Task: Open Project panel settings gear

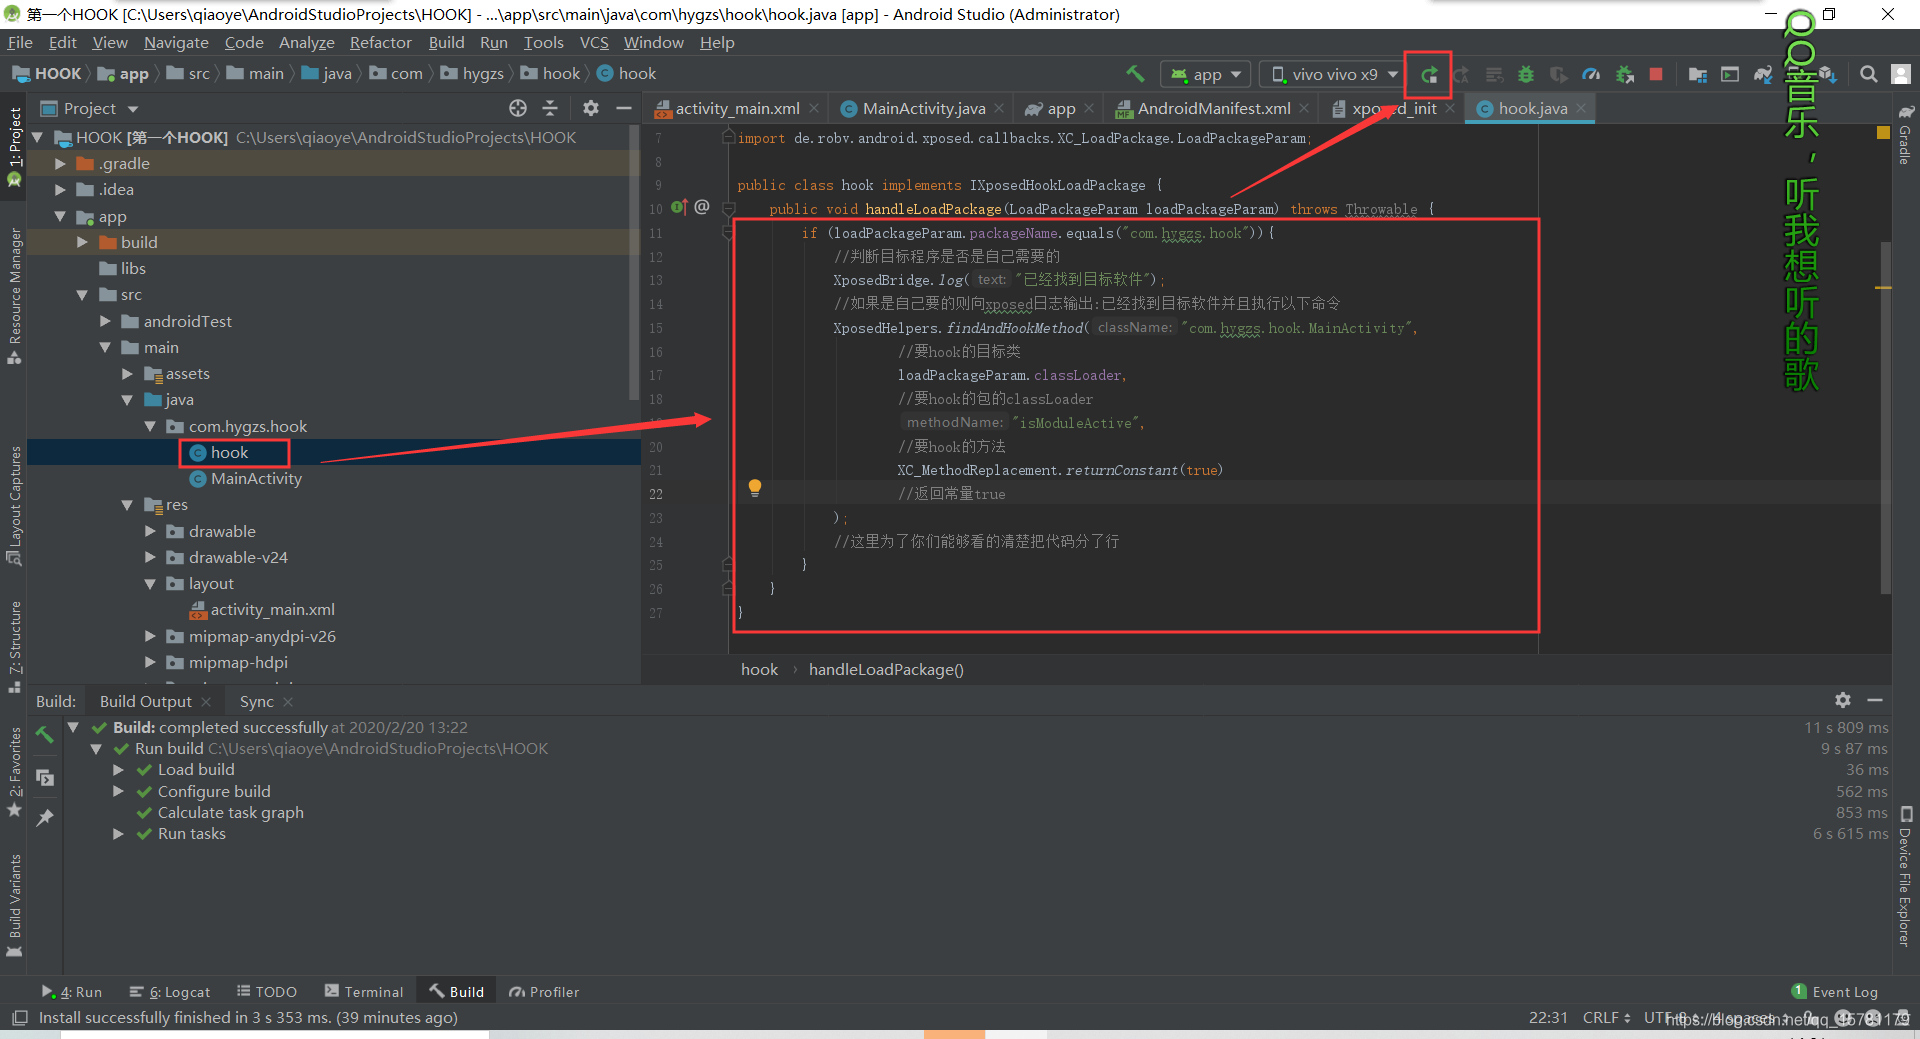Action: coord(591,108)
